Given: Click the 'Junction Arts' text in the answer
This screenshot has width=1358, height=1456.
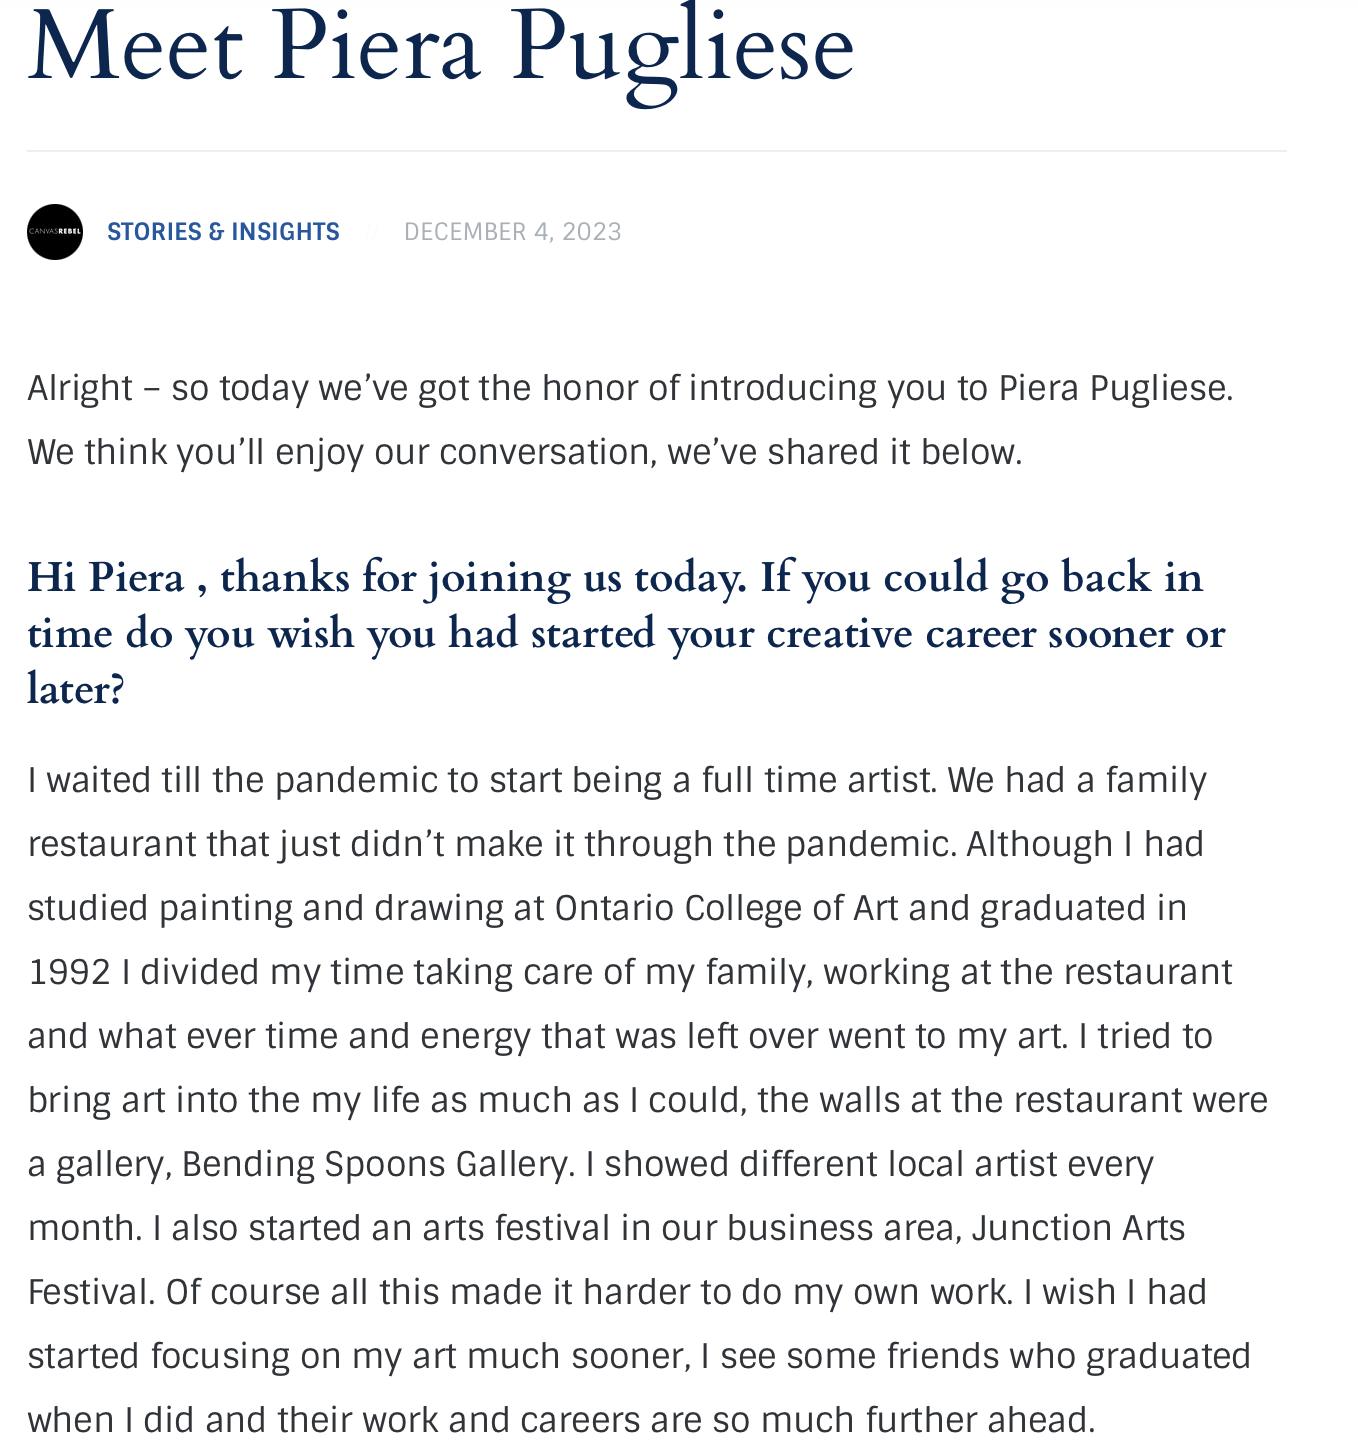Looking at the screenshot, I should pyautogui.click(x=1078, y=1228).
